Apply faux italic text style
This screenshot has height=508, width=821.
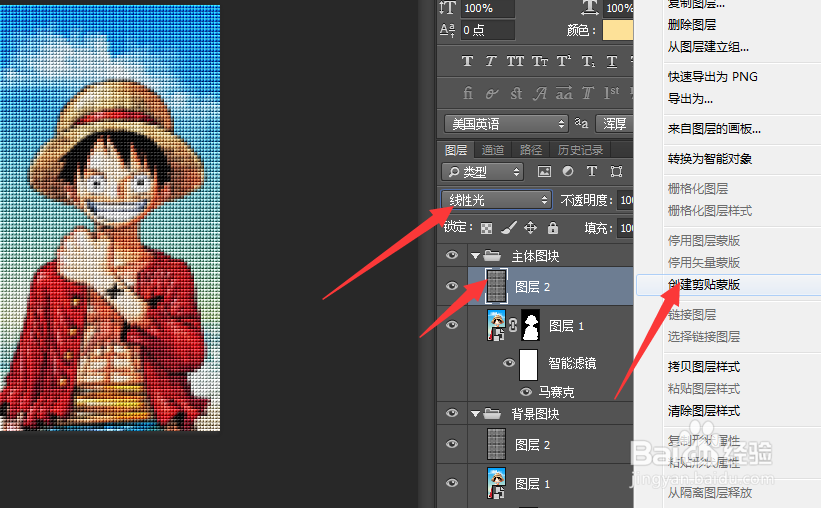pos(490,61)
